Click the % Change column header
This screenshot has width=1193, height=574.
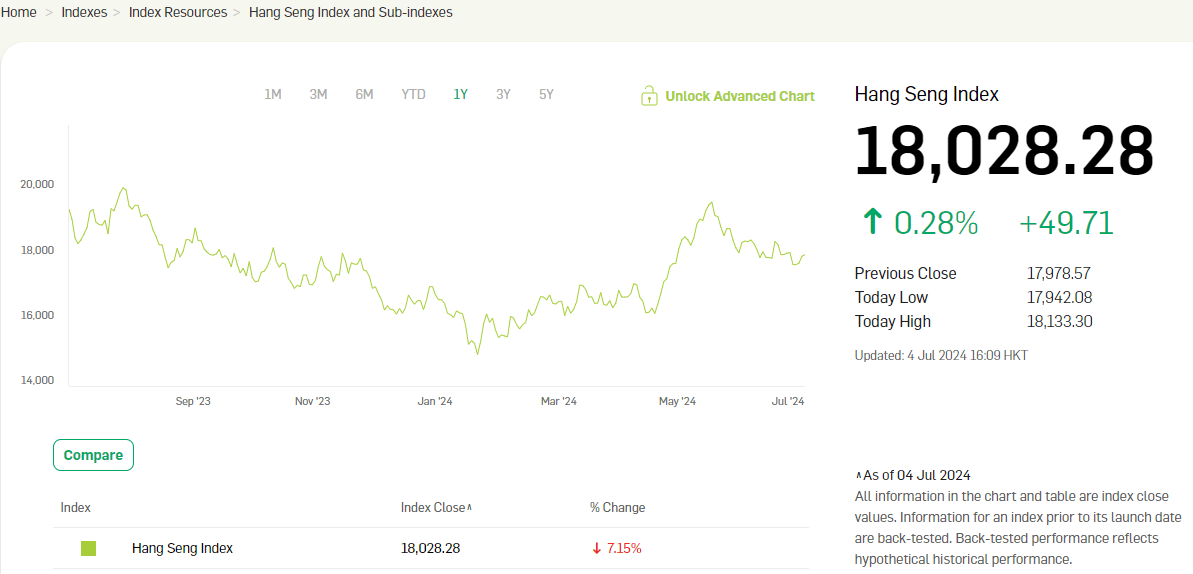(617, 507)
